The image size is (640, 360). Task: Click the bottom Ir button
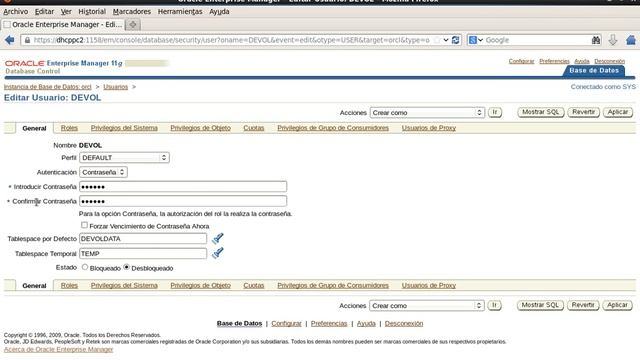tap(494, 305)
